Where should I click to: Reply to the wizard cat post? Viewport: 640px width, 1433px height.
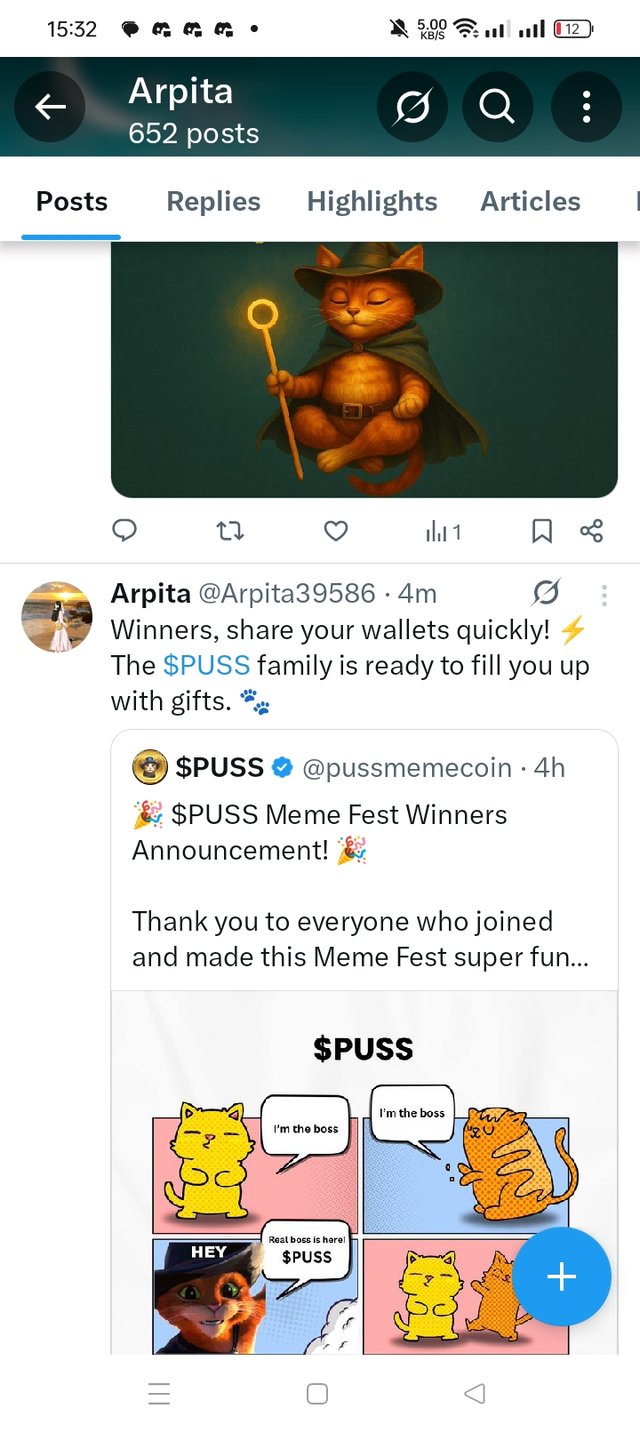124,531
